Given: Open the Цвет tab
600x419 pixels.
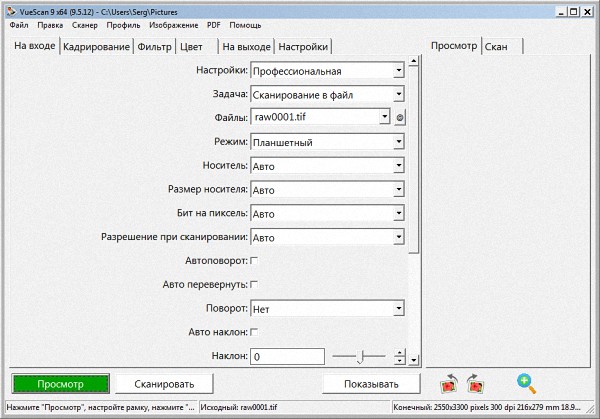Looking at the screenshot, I should (x=192, y=47).
